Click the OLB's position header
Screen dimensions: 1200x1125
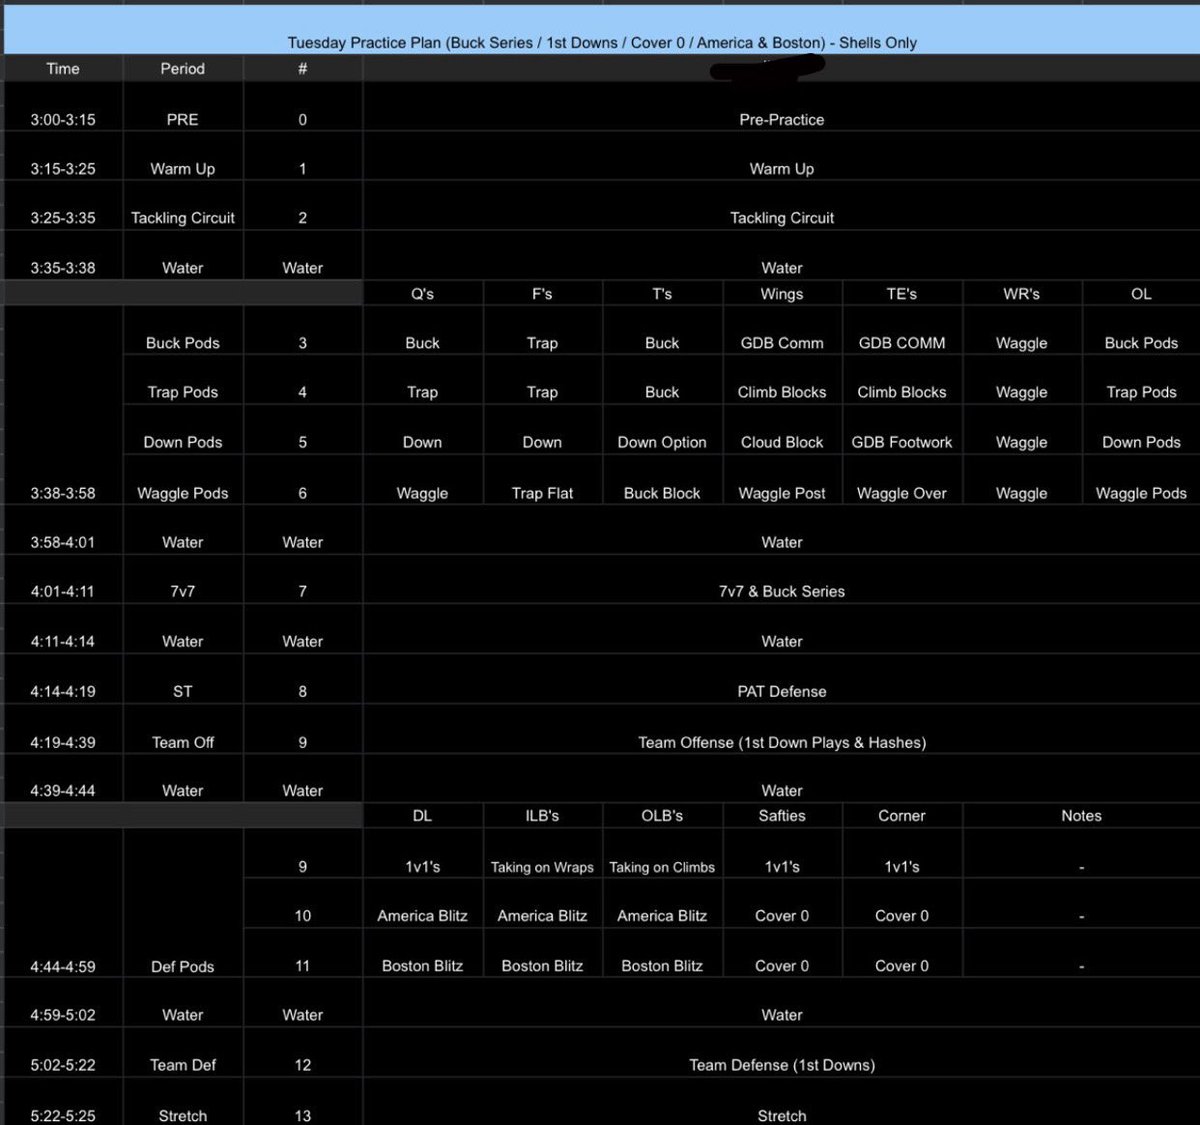662,815
